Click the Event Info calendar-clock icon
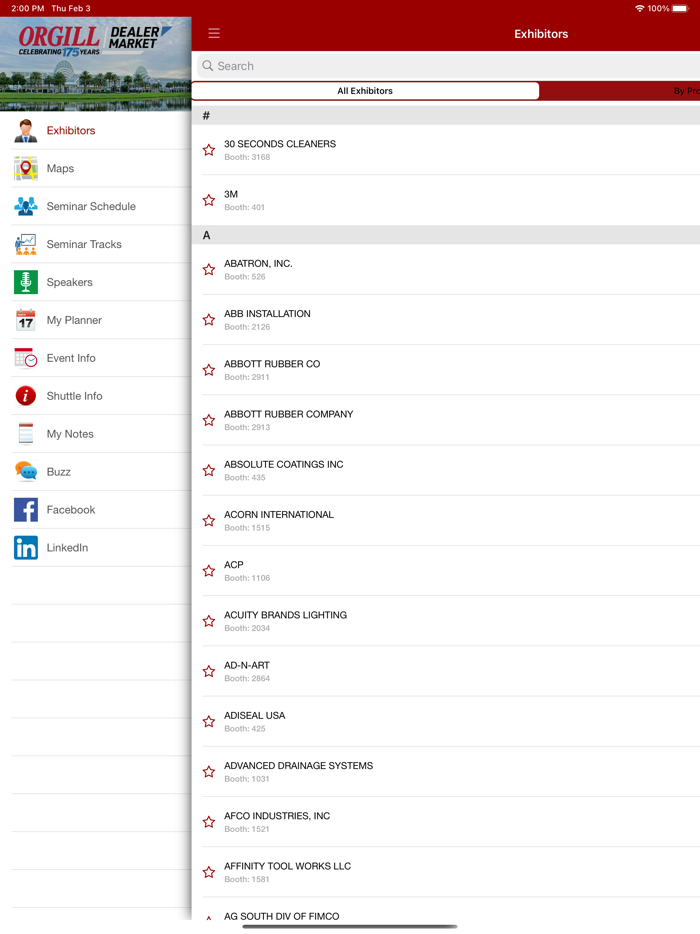The height and width of the screenshot is (934, 700). tap(26, 358)
